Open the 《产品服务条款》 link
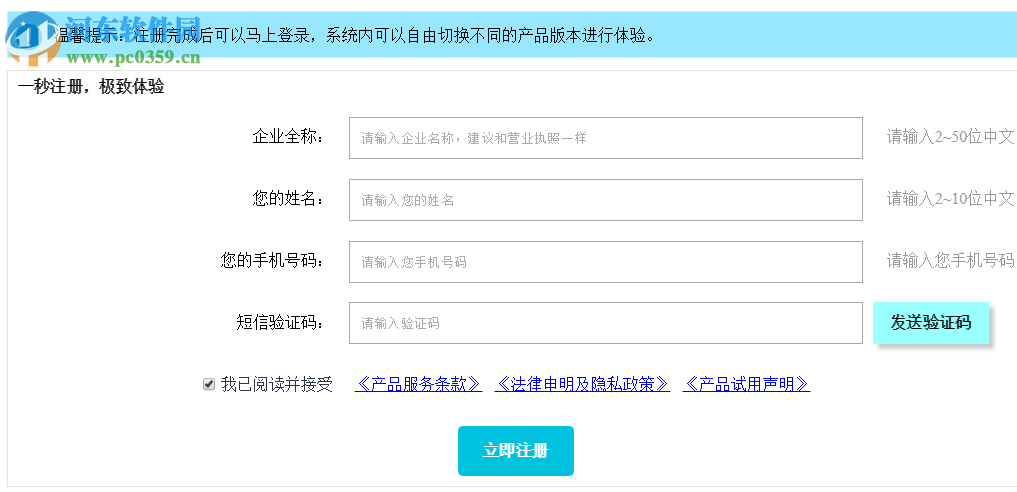1017x492 pixels. tap(418, 384)
